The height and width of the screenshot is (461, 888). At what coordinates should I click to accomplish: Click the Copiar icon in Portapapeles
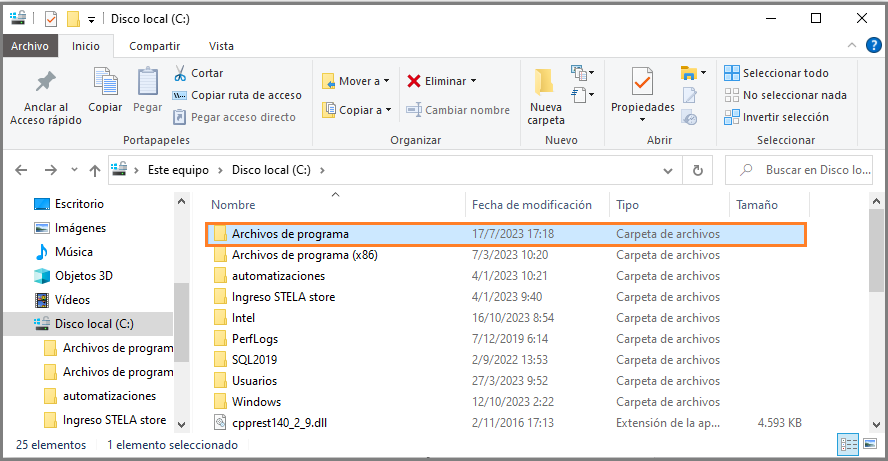tap(105, 82)
